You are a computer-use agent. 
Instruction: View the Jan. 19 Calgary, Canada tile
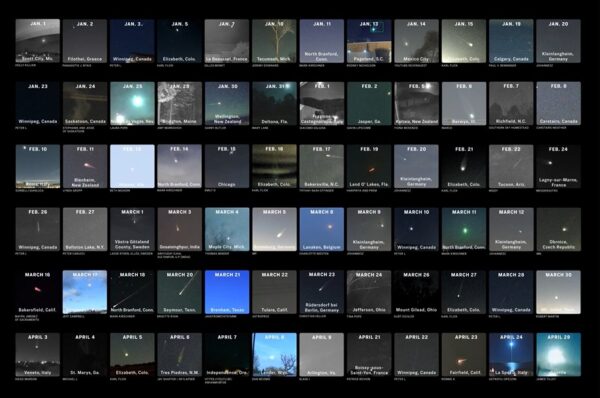pyautogui.click(x=511, y=41)
